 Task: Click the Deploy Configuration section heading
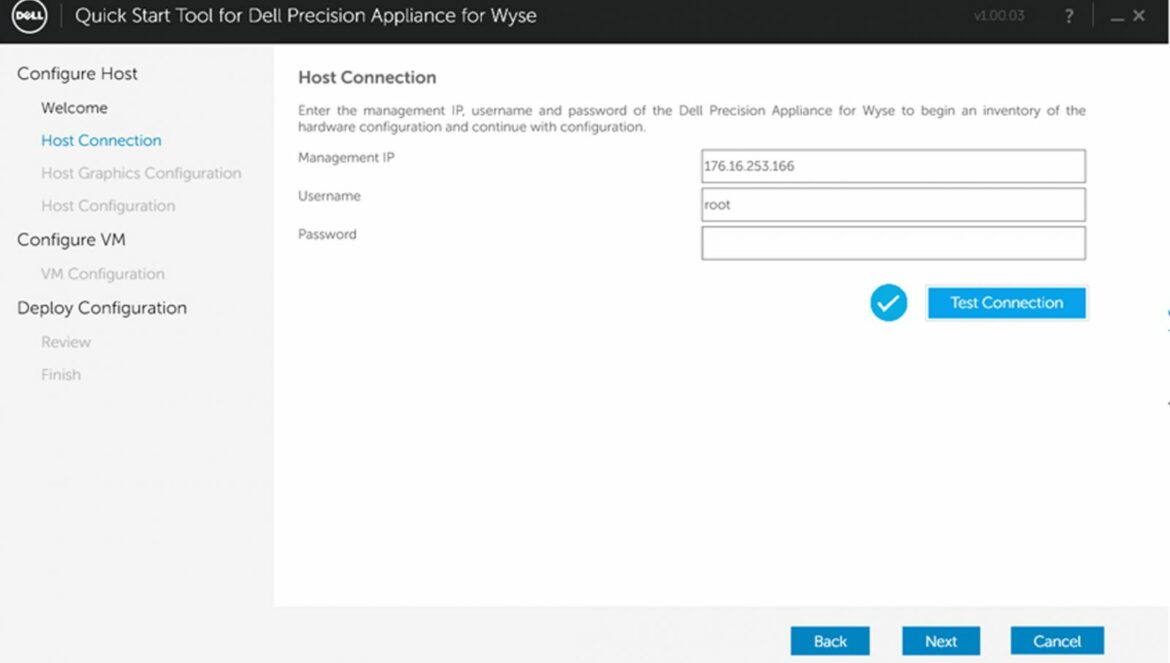click(101, 308)
